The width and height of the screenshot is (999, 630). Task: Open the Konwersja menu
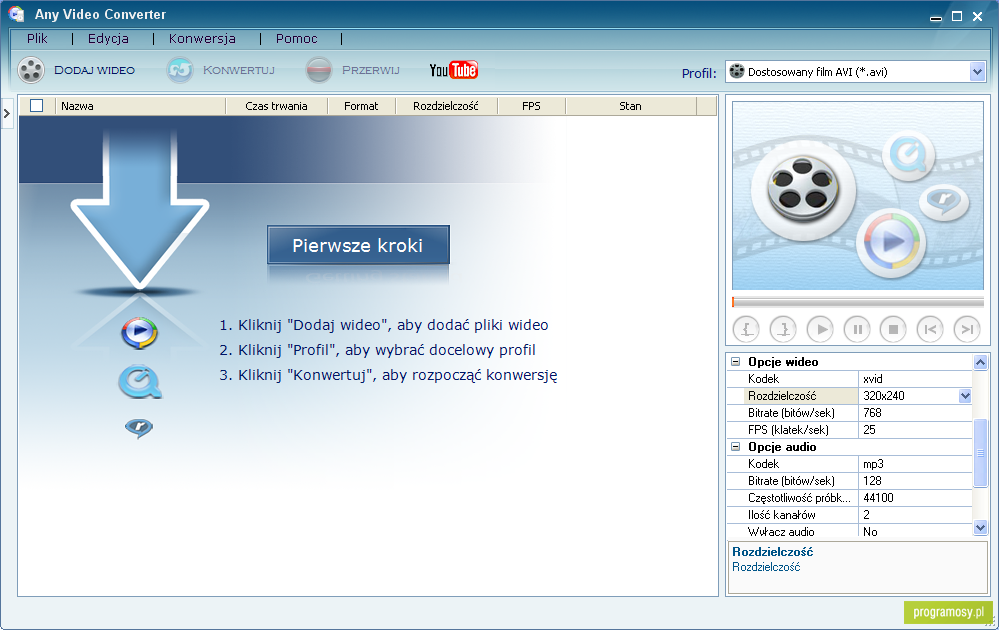pos(202,39)
